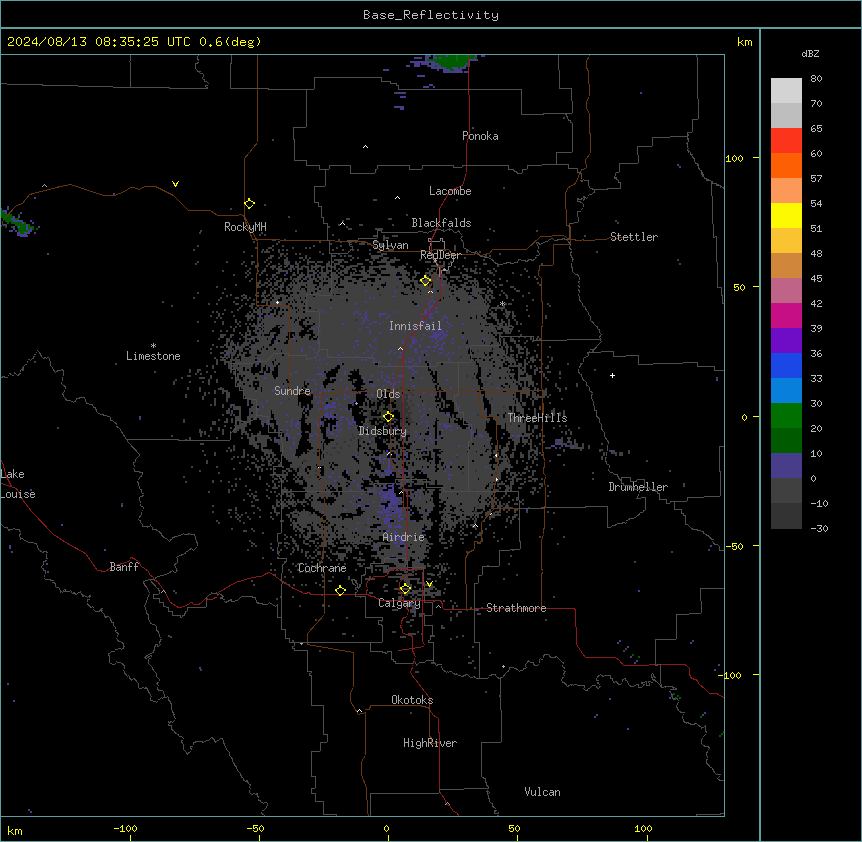Click the Stettler city label
Screen dimensions: 862x842
pos(634,237)
